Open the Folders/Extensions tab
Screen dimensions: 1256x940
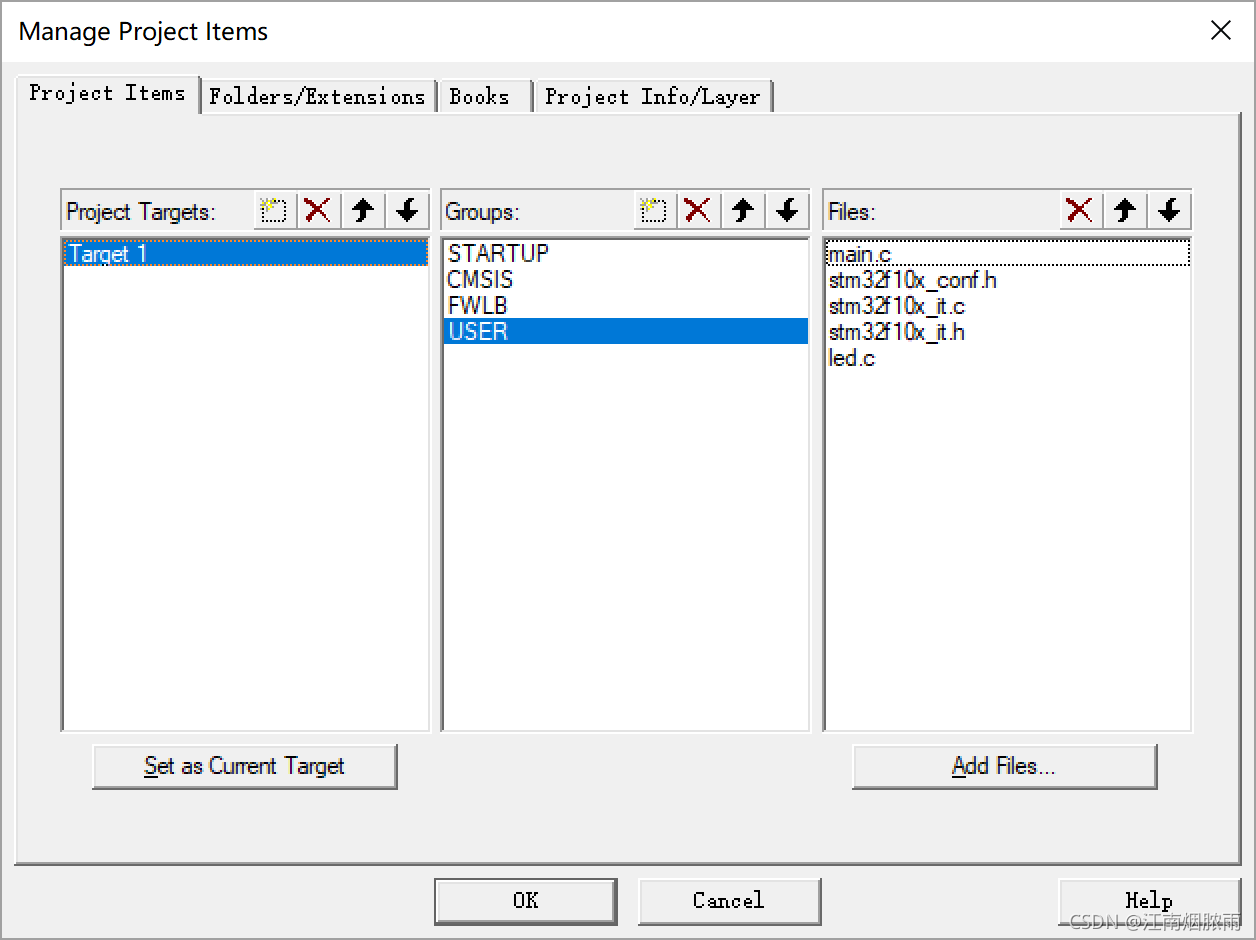318,97
